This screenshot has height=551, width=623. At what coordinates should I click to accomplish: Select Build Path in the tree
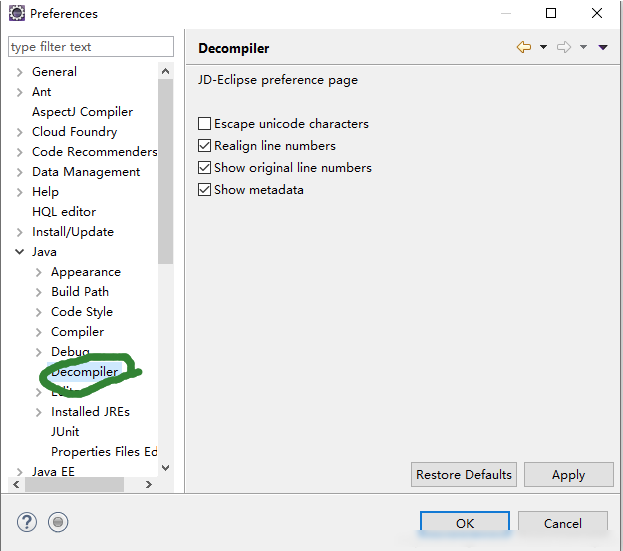80,292
